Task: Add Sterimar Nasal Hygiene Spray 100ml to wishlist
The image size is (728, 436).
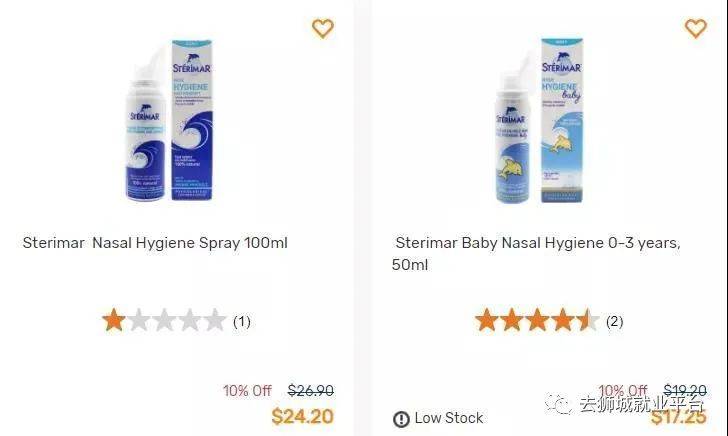Action: (322, 29)
